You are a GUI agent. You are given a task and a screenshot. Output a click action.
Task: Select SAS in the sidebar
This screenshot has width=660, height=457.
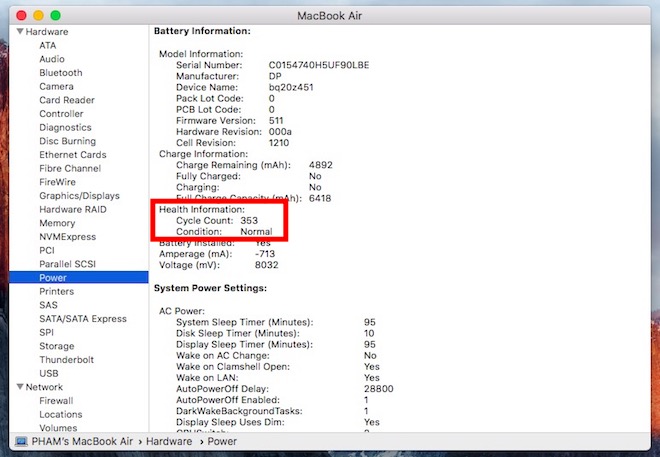click(48, 305)
